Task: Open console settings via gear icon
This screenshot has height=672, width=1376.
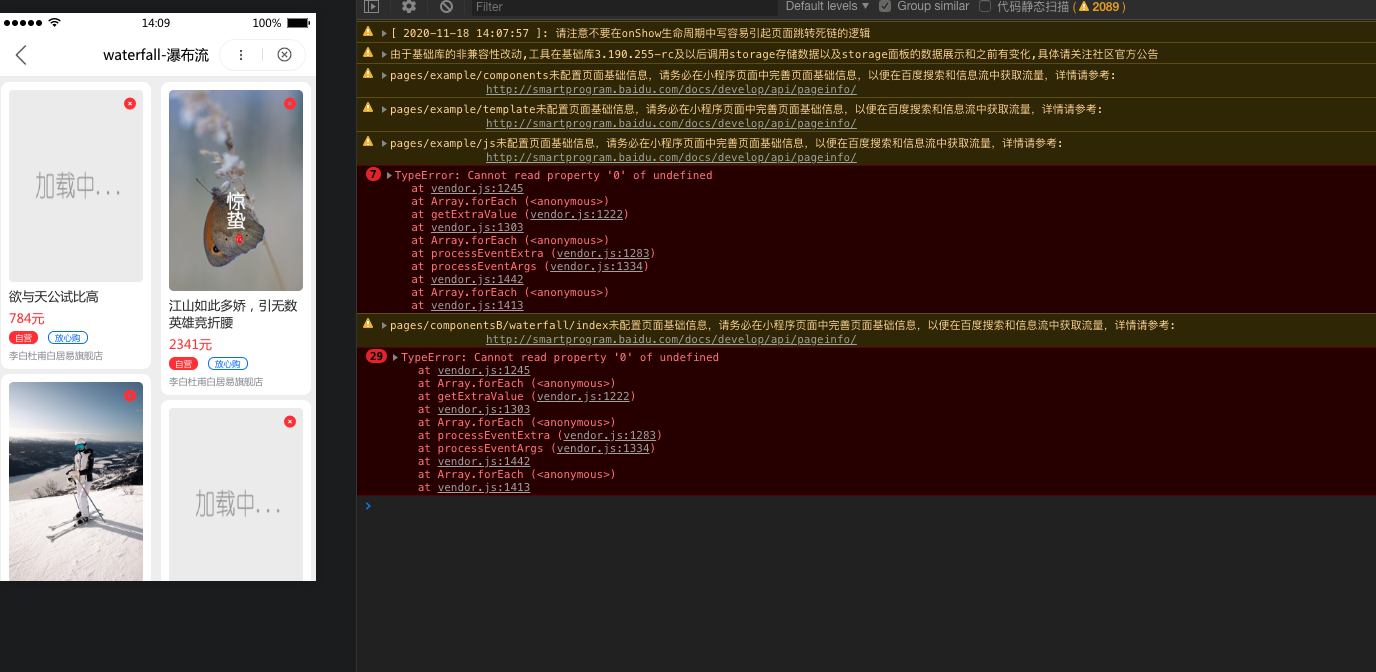Action: (409, 6)
